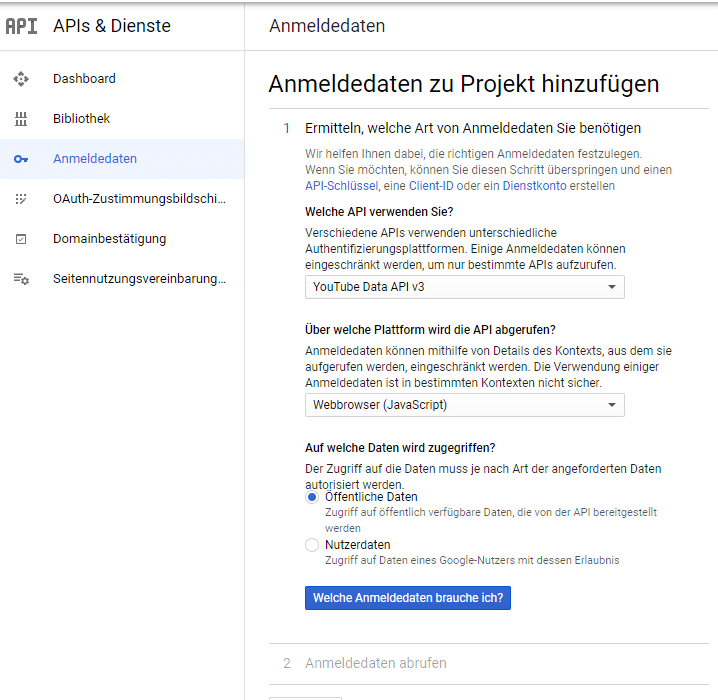Click 'Auf welche Daten wird zugegriffen?' label
The width and height of the screenshot is (718, 700).
pos(400,448)
